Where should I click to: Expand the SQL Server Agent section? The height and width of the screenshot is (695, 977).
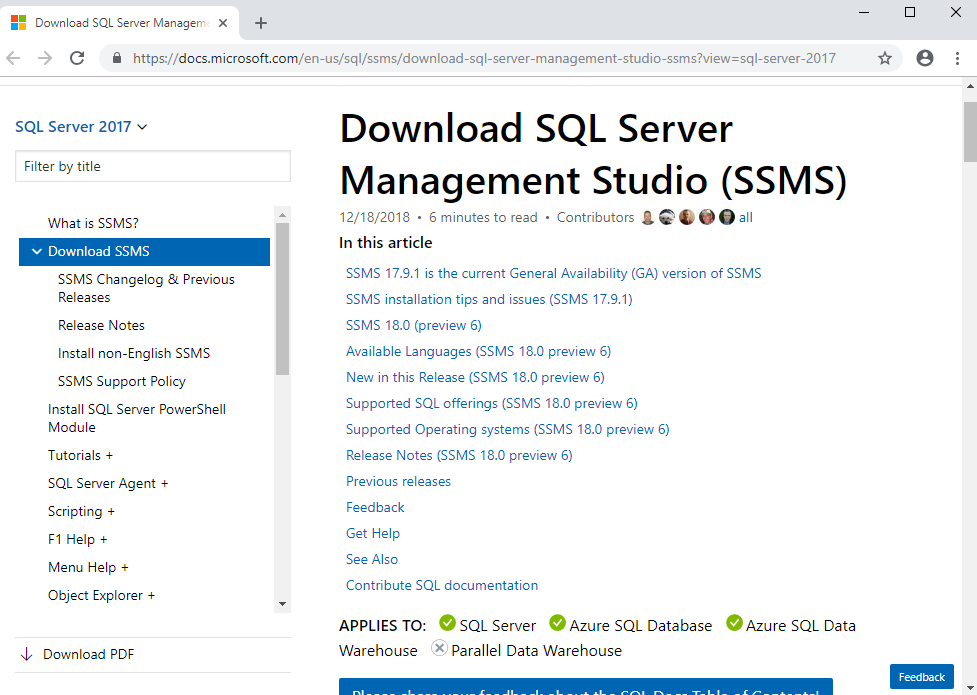108,484
